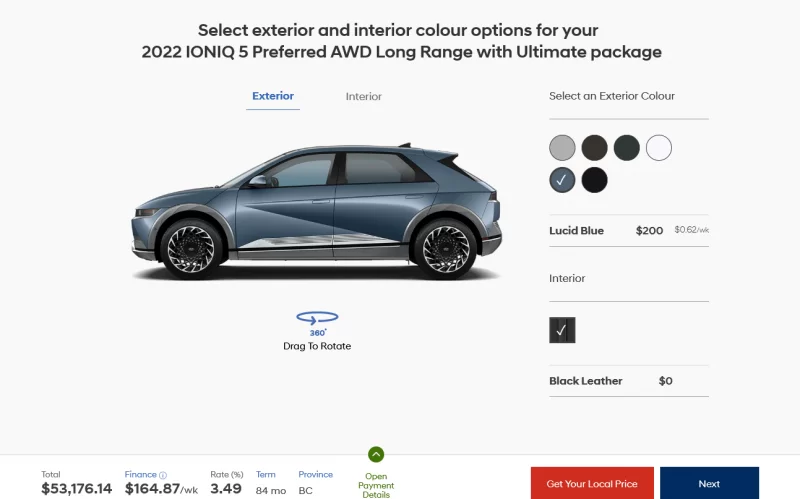Screen dimensions: 800x499
Task: Click the Open Payment Details label
Action: (x=376, y=485)
